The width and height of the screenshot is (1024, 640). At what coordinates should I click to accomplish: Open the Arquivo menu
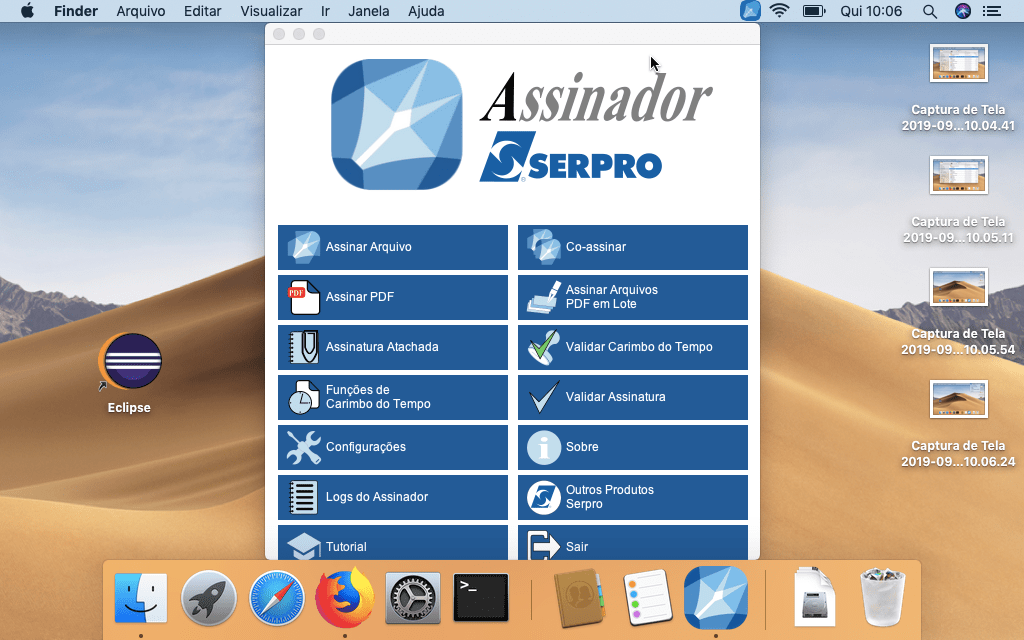[141, 11]
